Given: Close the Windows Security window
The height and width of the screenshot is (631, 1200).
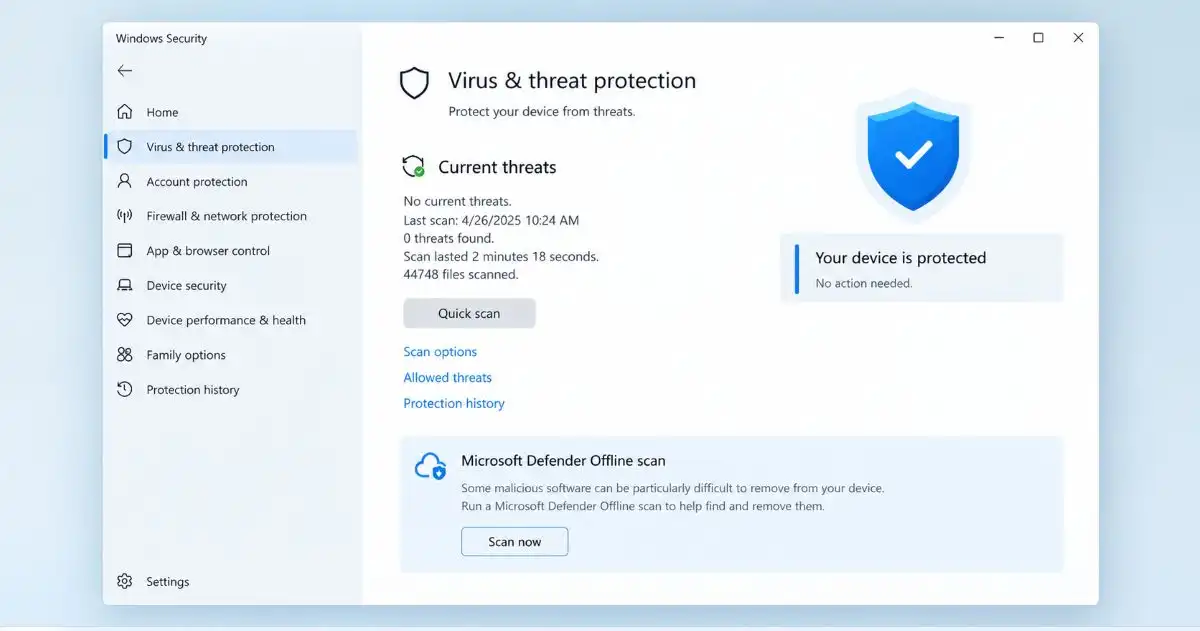Looking at the screenshot, I should click(x=1078, y=38).
